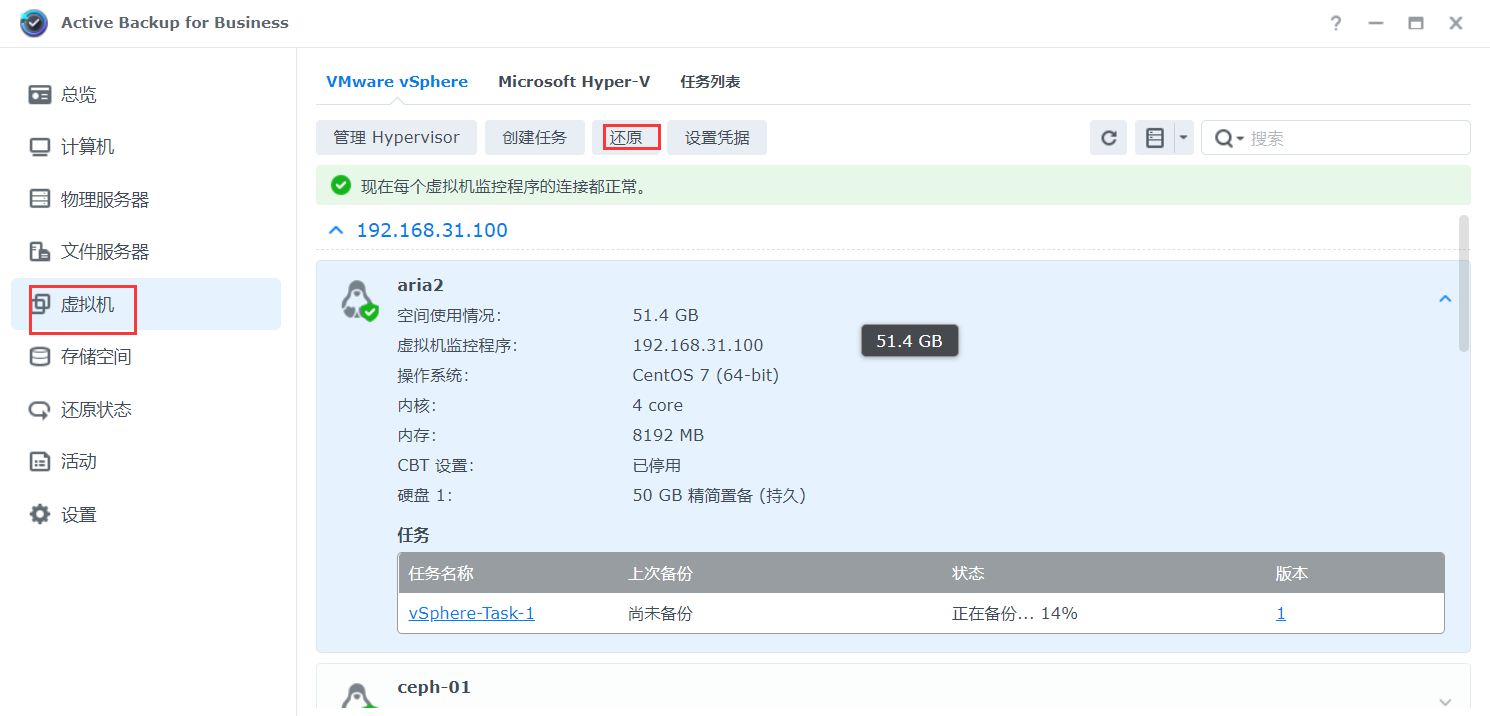Click the 上次备份 column header

660,574
